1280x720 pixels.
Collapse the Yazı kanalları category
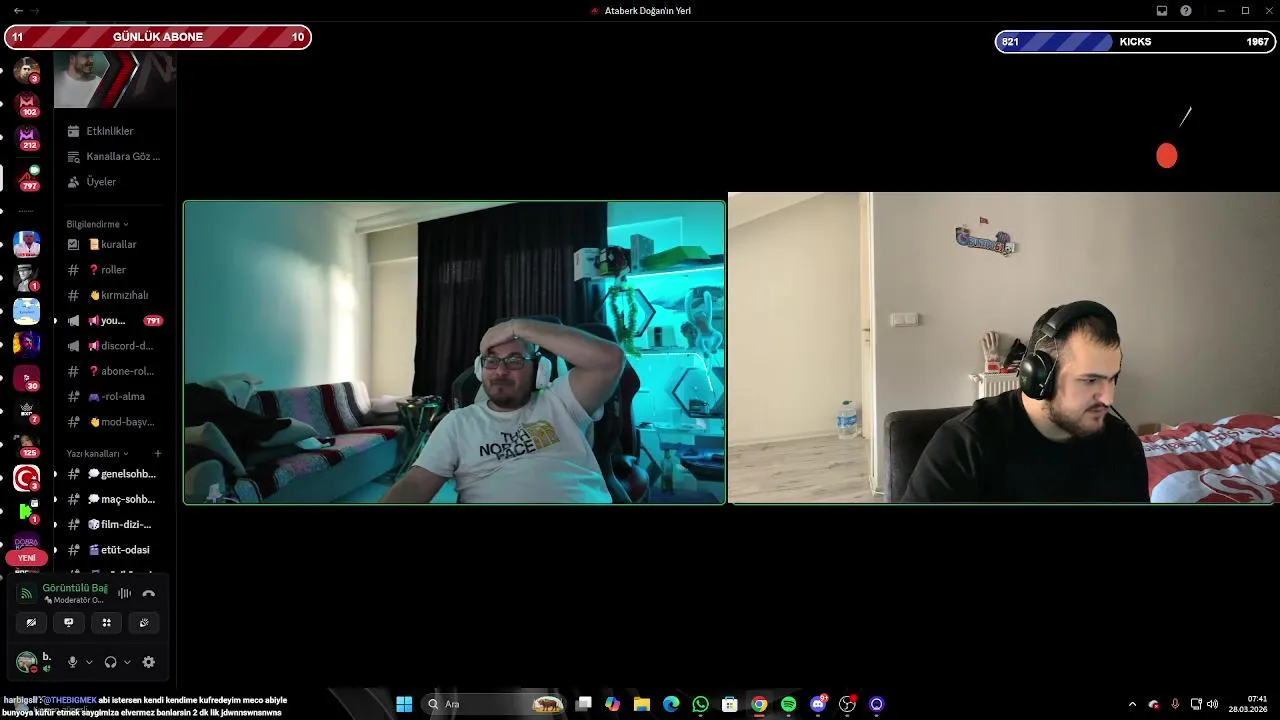(96, 453)
